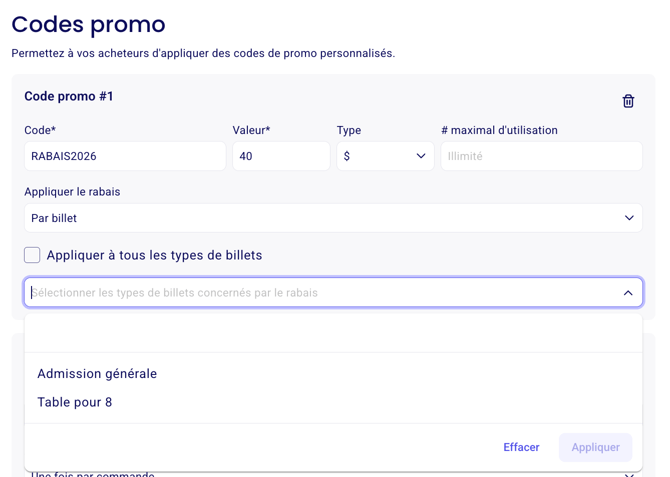Screen dimensions: 670x477
Task: Click the chevron arrow beside "Par billet"
Action: tap(629, 218)
